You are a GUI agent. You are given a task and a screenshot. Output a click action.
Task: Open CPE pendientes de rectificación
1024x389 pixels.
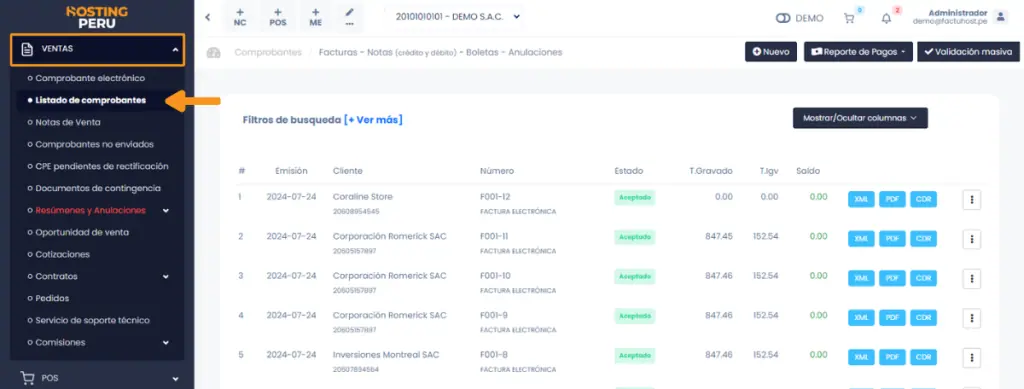[x=102, y=166]
